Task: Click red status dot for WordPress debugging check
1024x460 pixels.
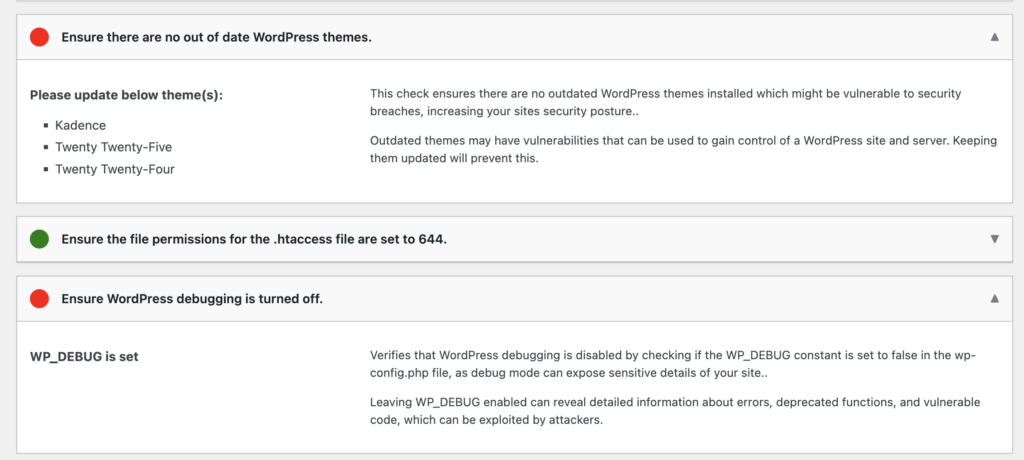Action: tap(40, 298)
